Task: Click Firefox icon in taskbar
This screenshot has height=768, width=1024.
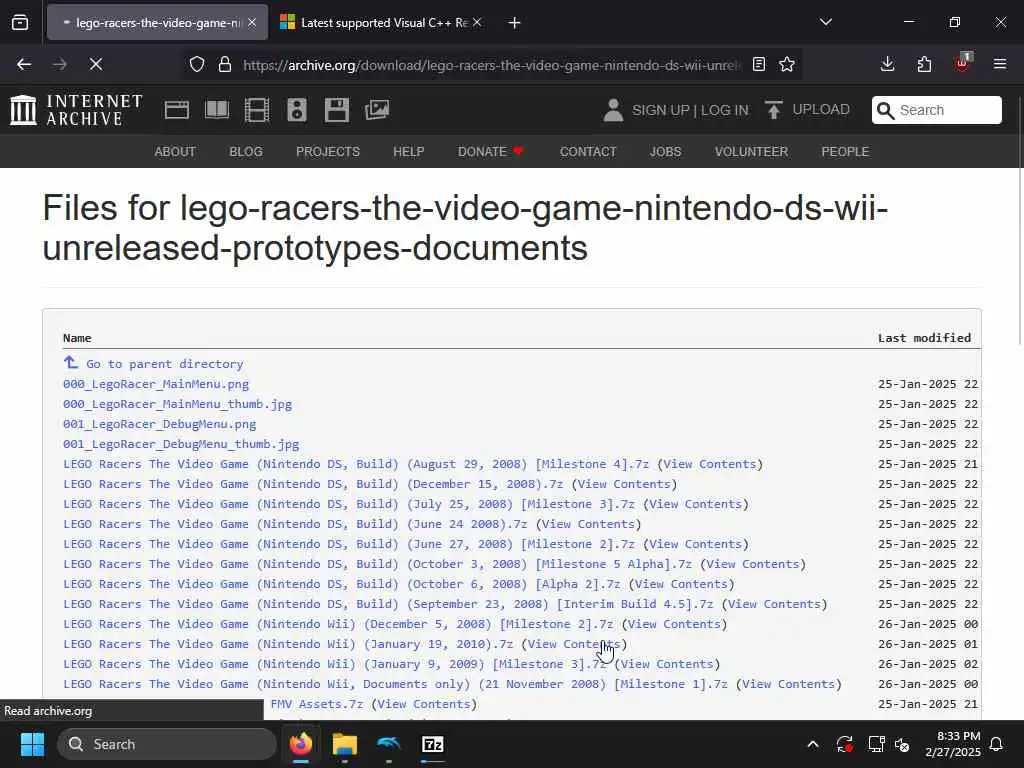Action: pyautogui.click(x=301, y=744)
